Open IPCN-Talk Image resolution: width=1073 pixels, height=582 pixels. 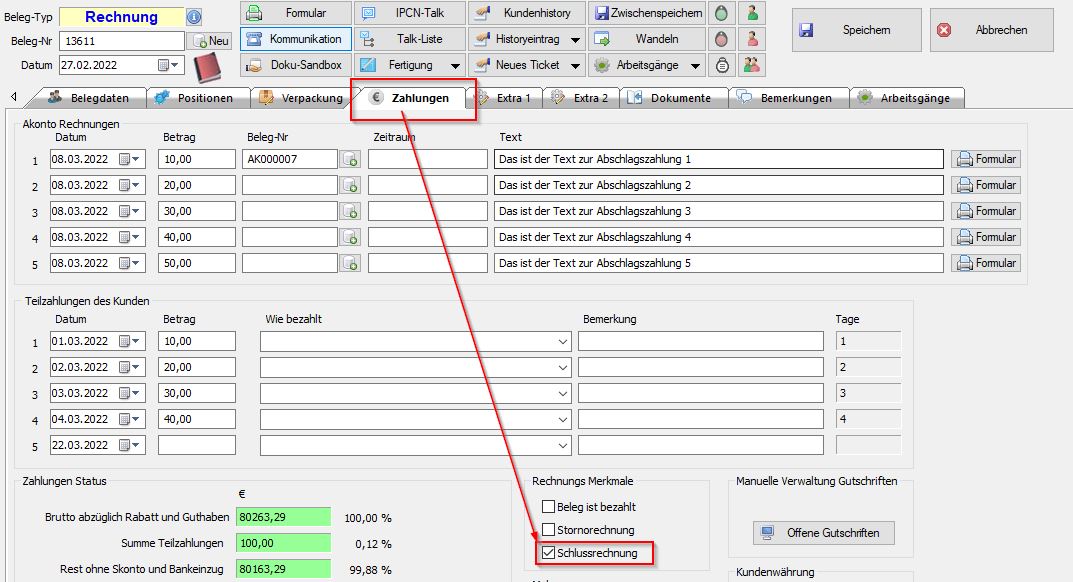tap(410, 13)
